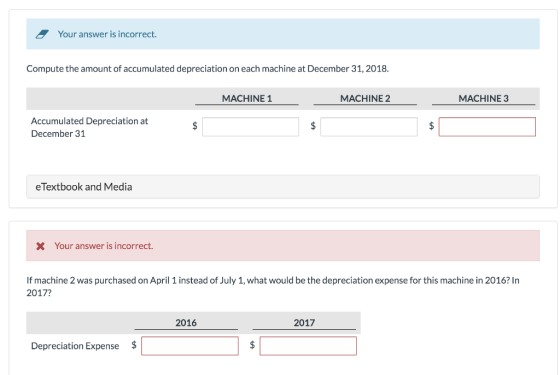Viewport: 560px width, 375px height.
Task: Click the Machine 2 accumulated depreciation field
Action: click(x=369, y=127)
